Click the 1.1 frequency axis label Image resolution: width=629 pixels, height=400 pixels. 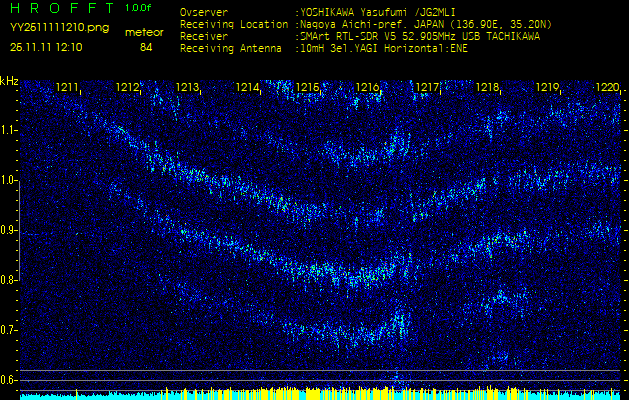[9, 130]
